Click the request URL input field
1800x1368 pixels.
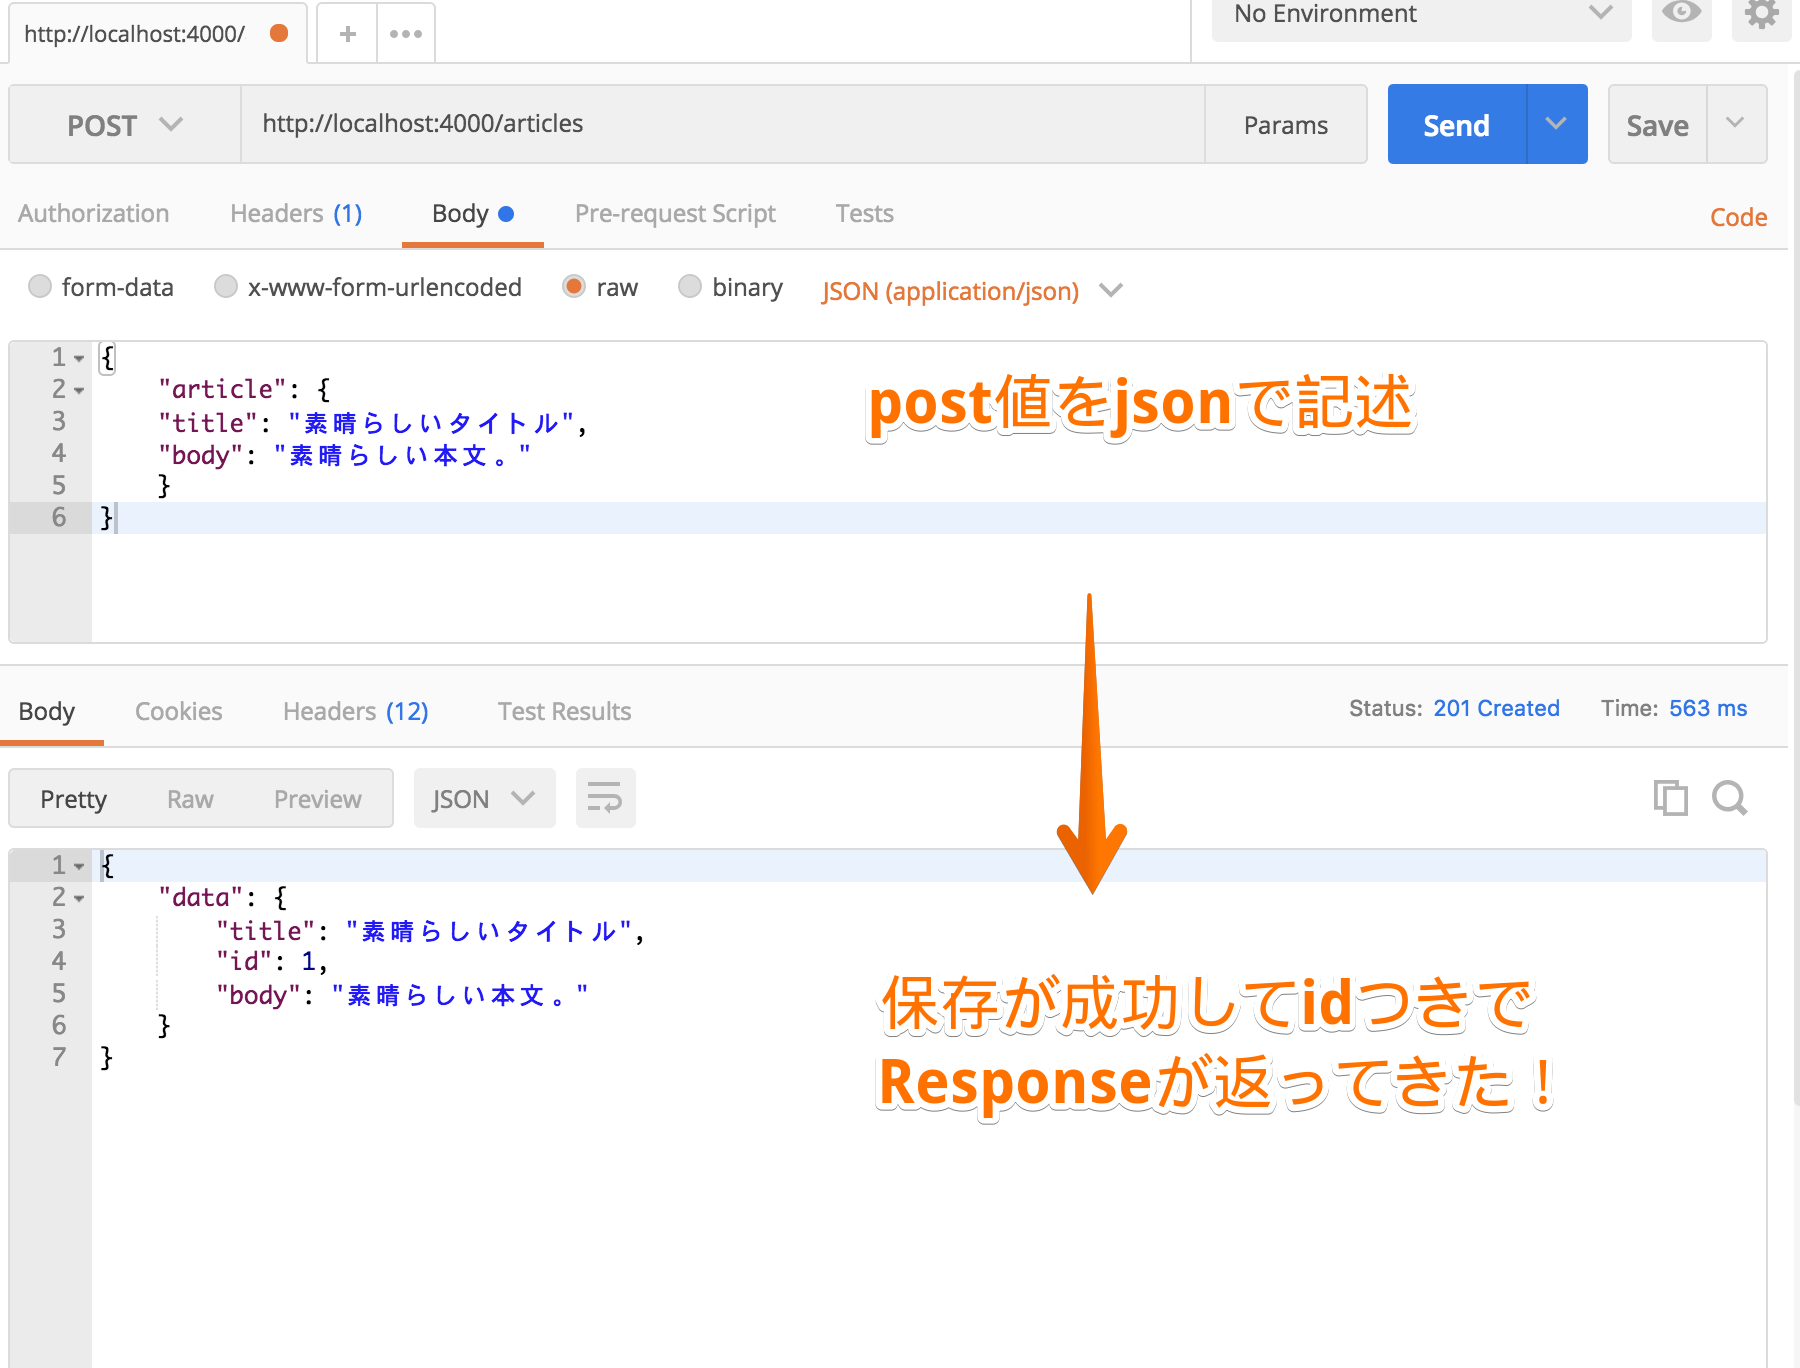pos(723,124)
